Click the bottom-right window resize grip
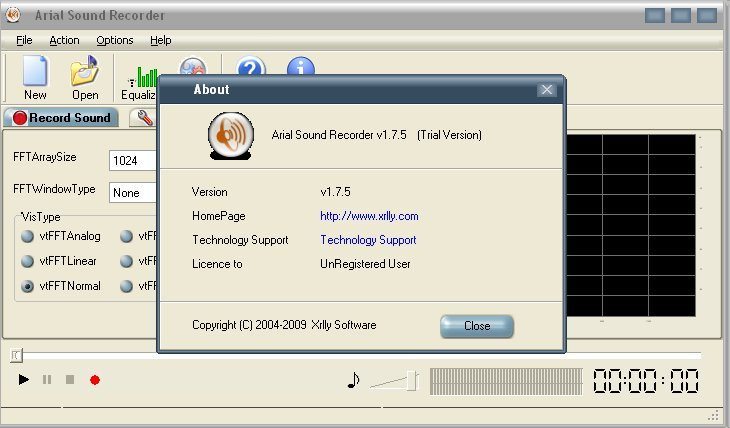Screen dimensions: 730x428 point(713,415)
